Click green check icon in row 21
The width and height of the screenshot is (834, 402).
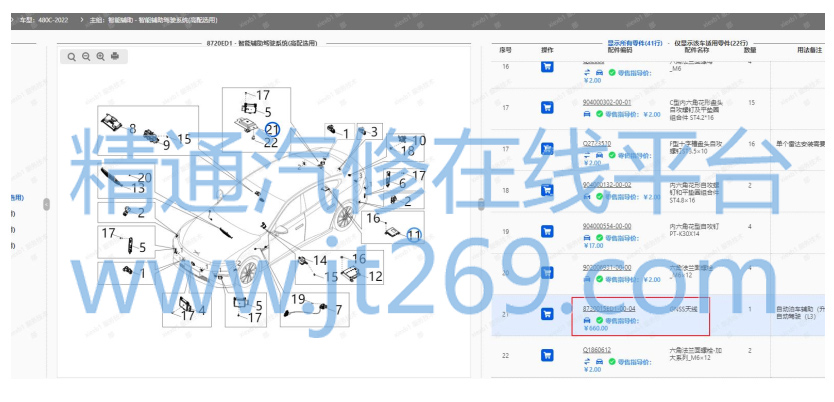click(599, 321)
